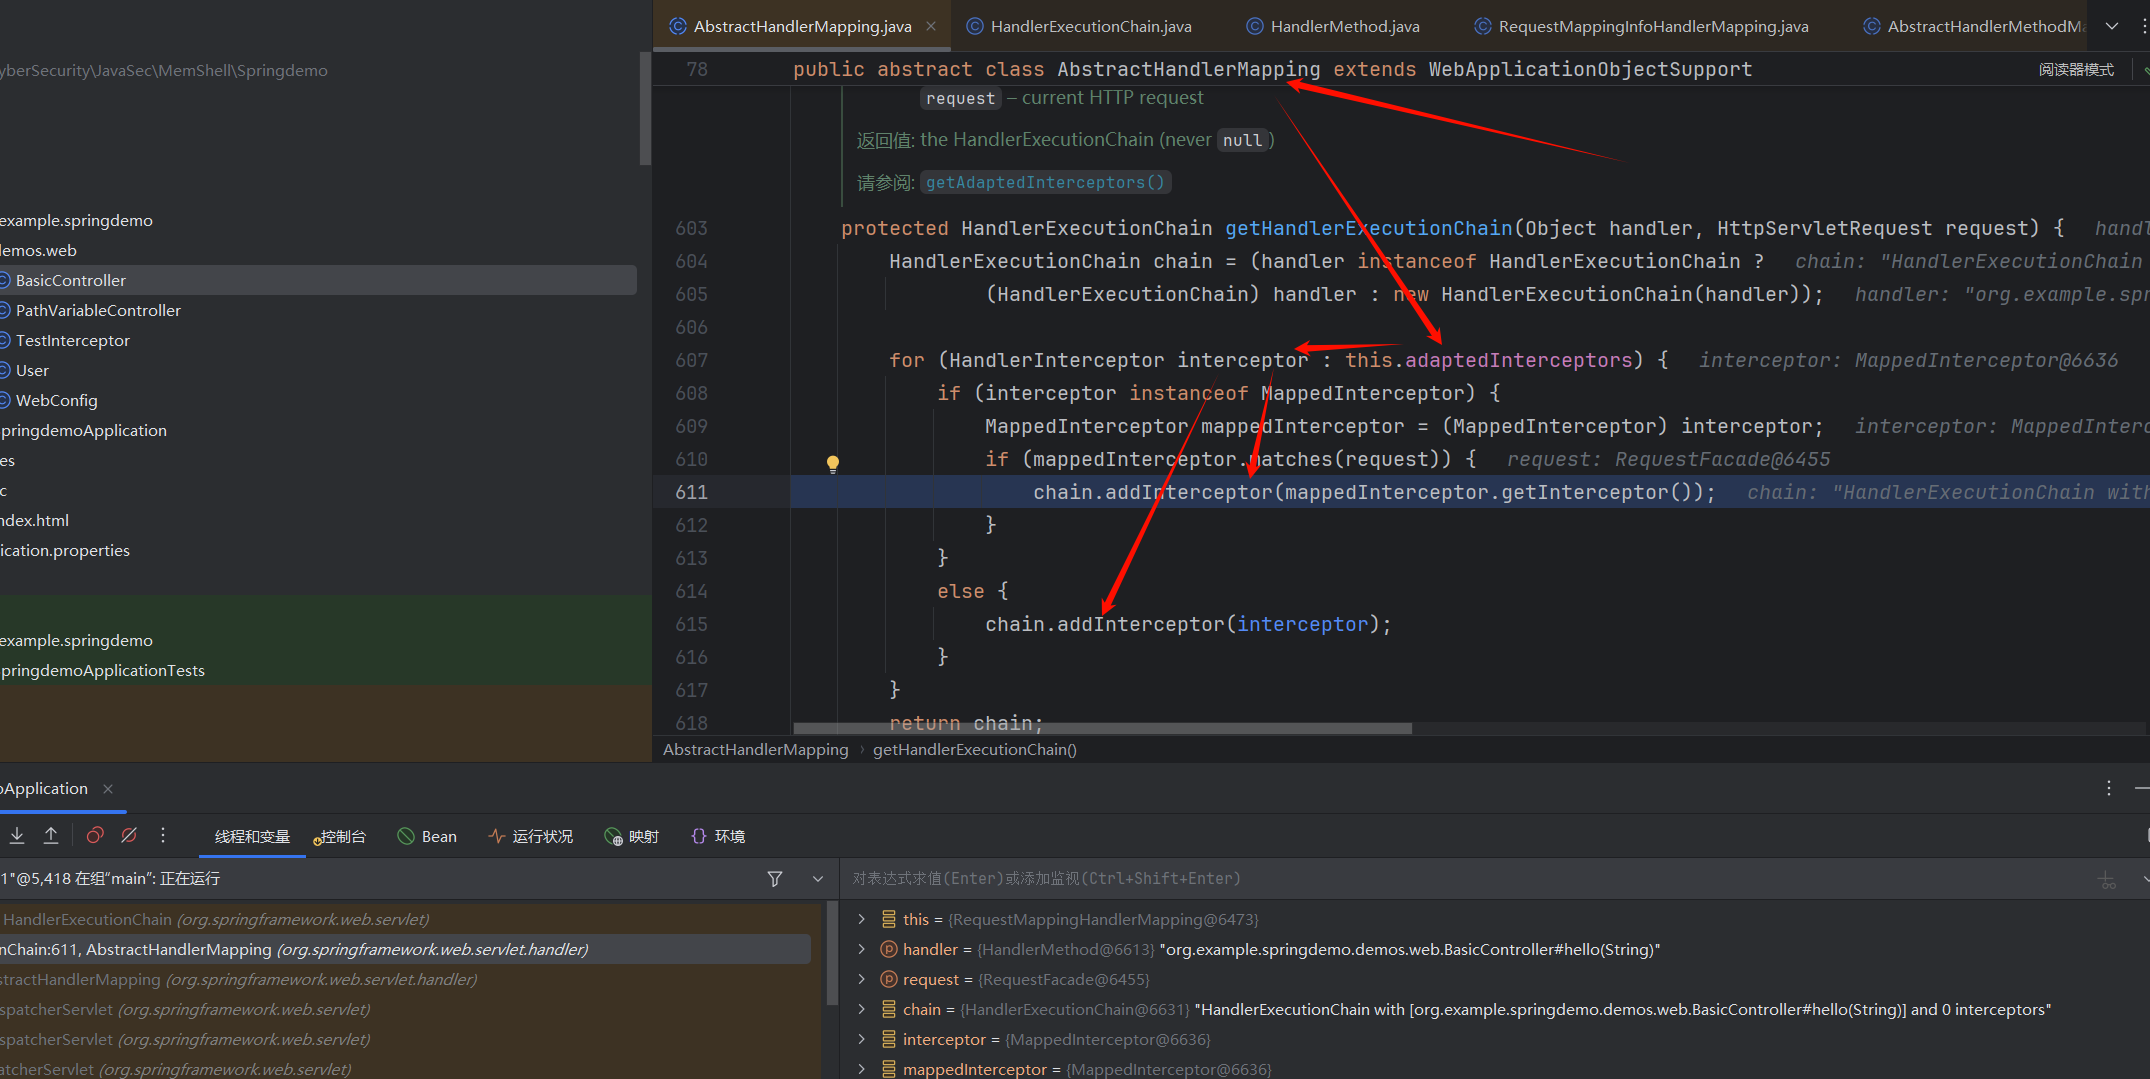2150x1079 pixels.
Task: Click the step-out upload arrow icon
Action: point(51,835)
